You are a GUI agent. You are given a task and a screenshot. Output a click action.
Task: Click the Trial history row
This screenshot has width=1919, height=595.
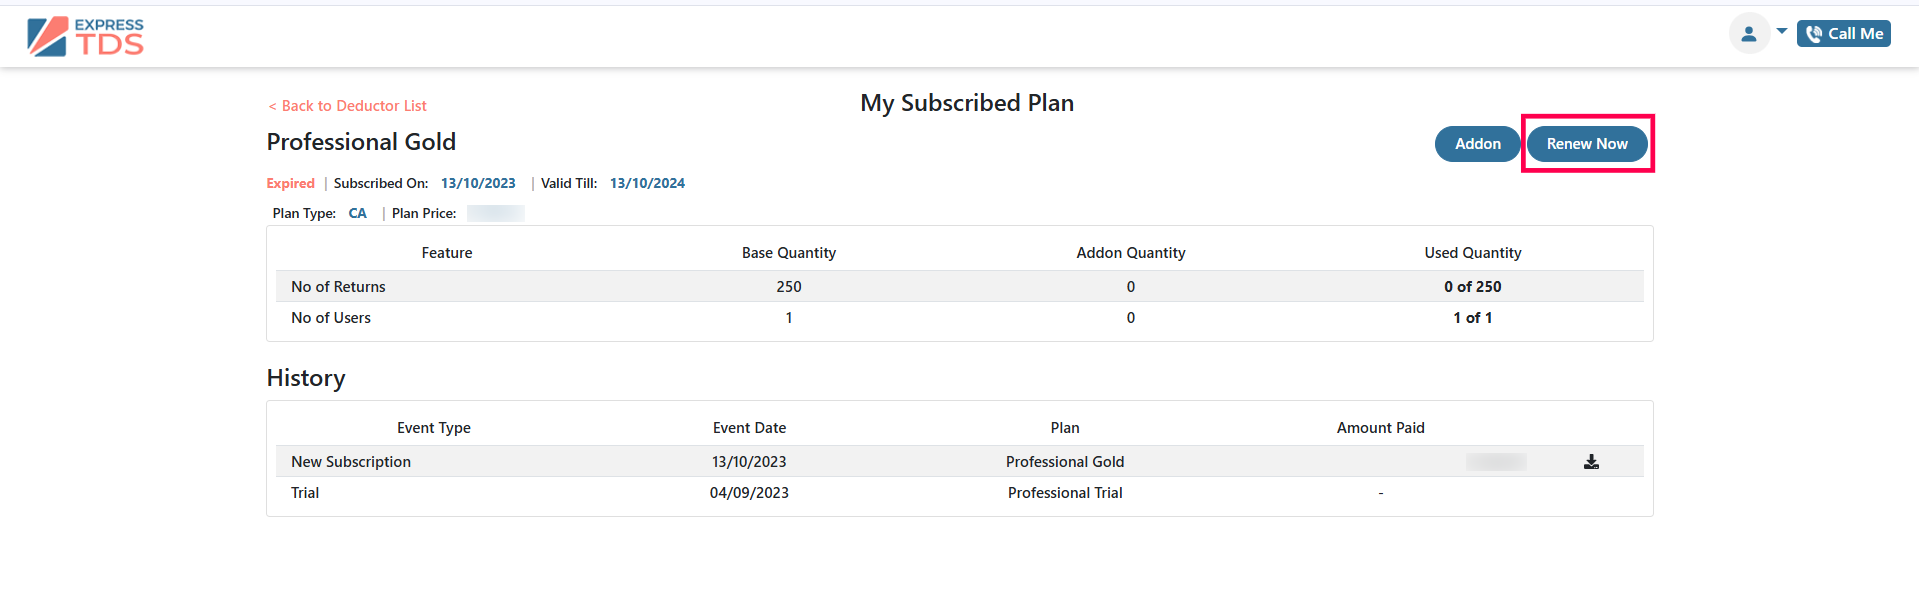[959, 493]
